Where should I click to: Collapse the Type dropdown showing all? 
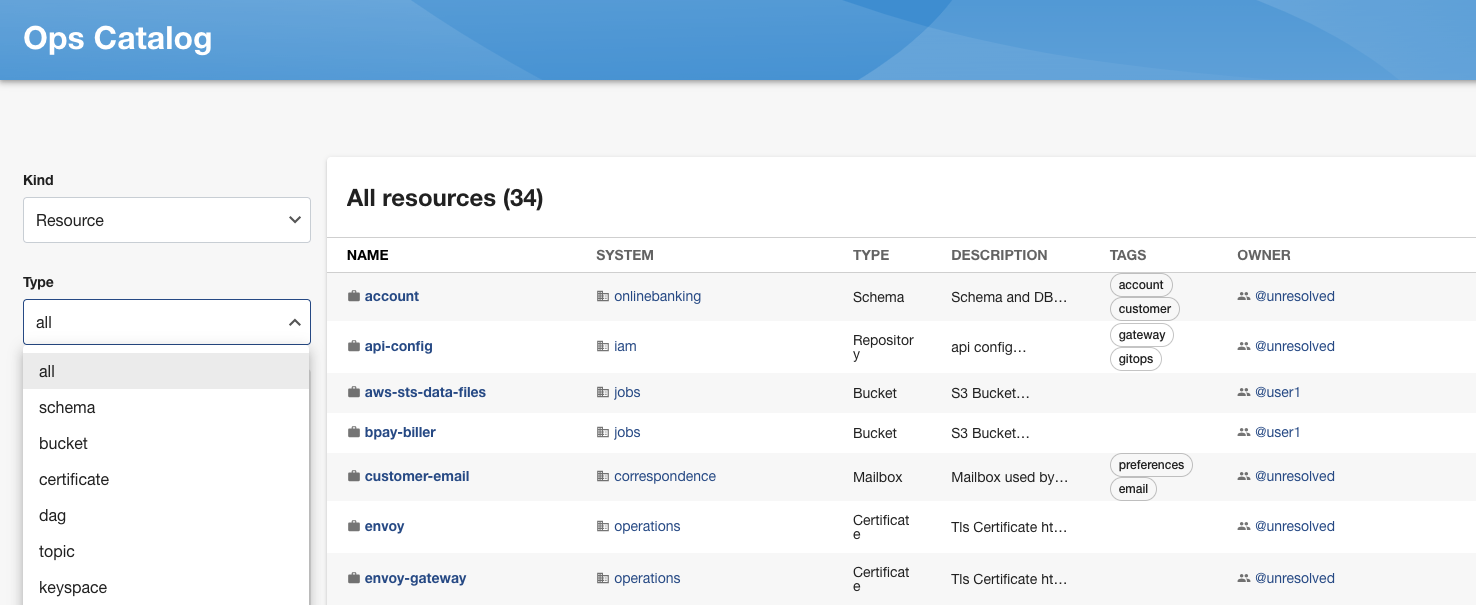[x=167, y=322]
